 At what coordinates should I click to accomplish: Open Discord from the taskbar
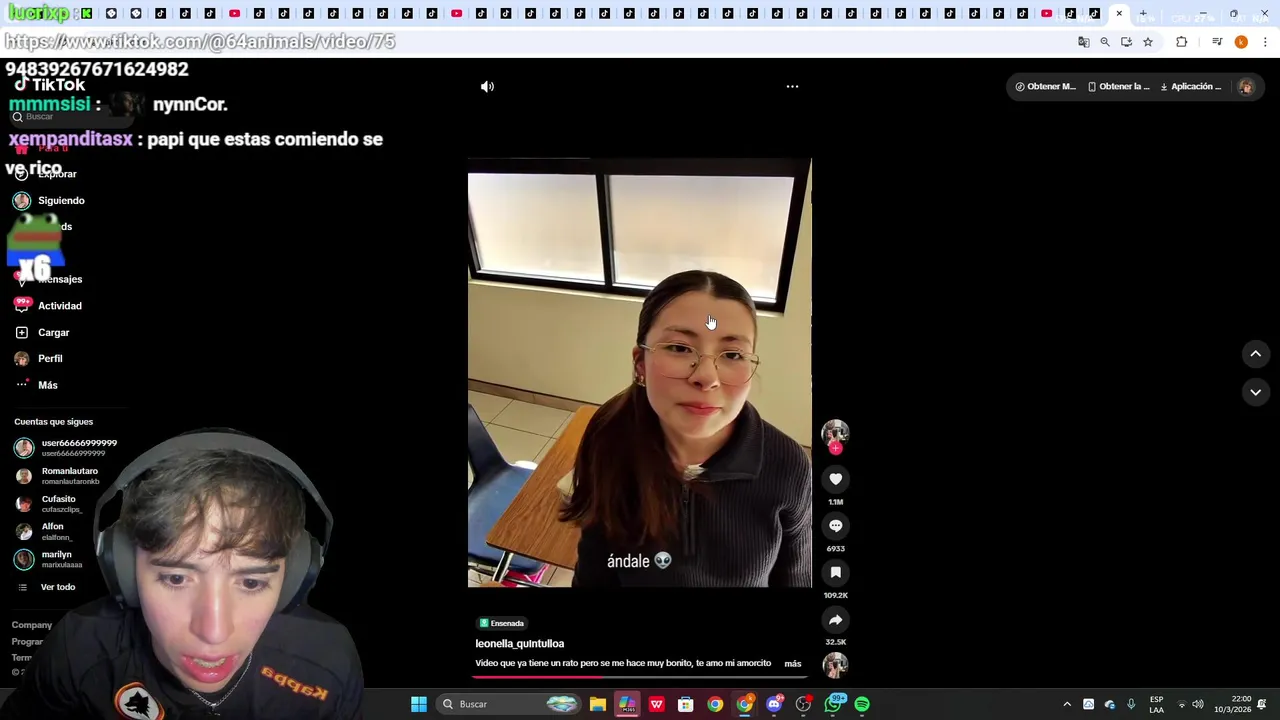click(774, 704)
